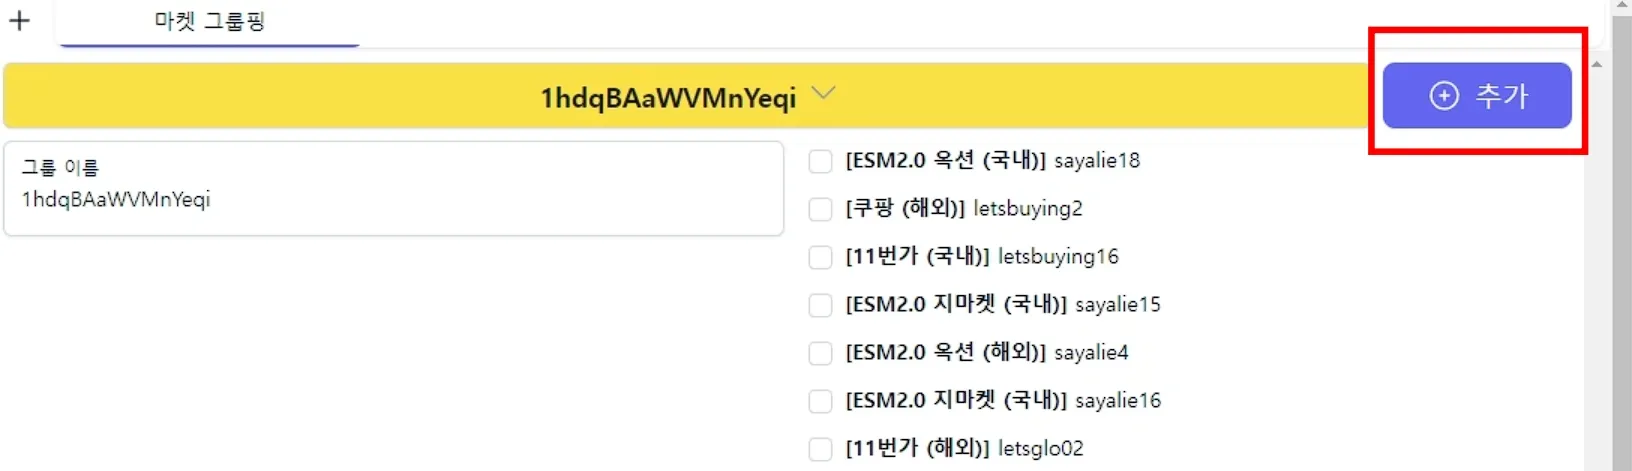1632x471 pixels.
Task: Click the yellow 1hdqBAaWVMnYeqi group header title
Action: pos(668,98)
